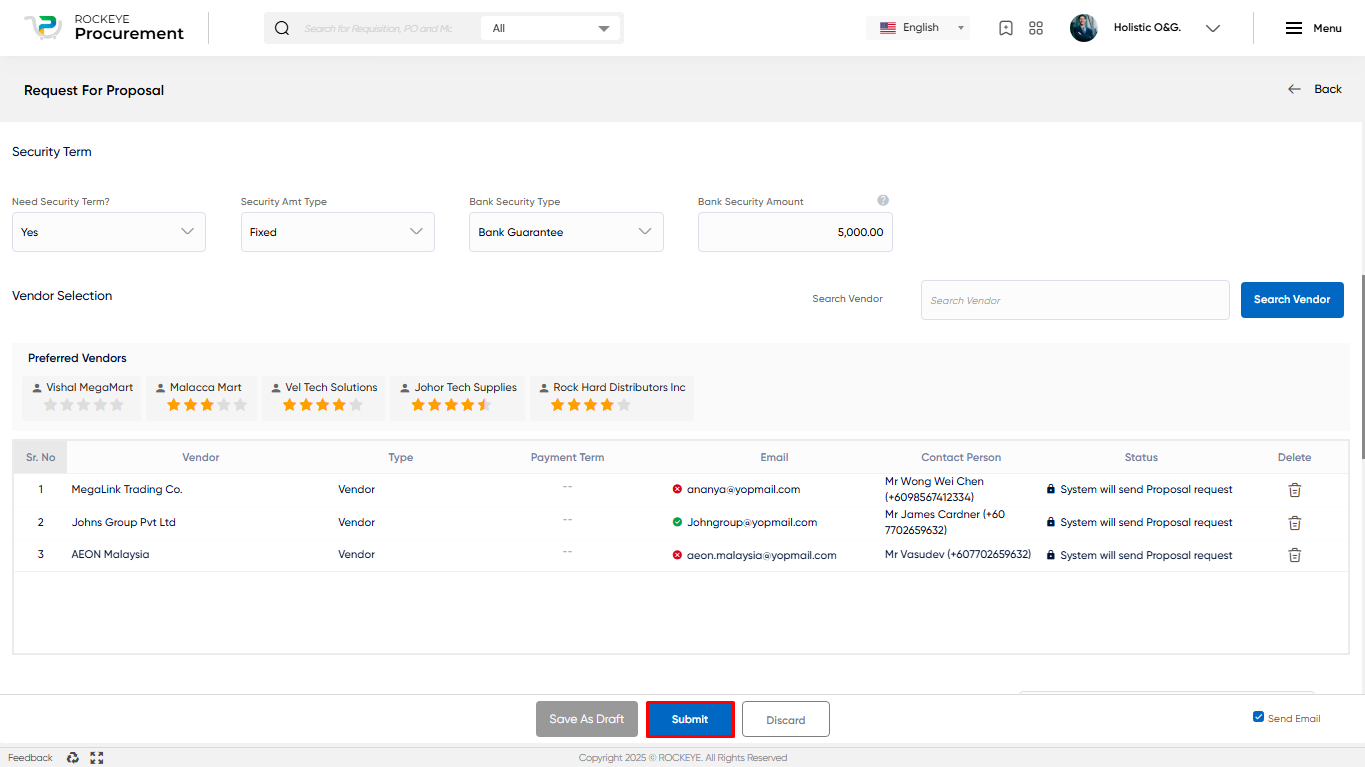Open the apps grid icon
This screenshot has height=767, width=1365.
(1036, 28)
